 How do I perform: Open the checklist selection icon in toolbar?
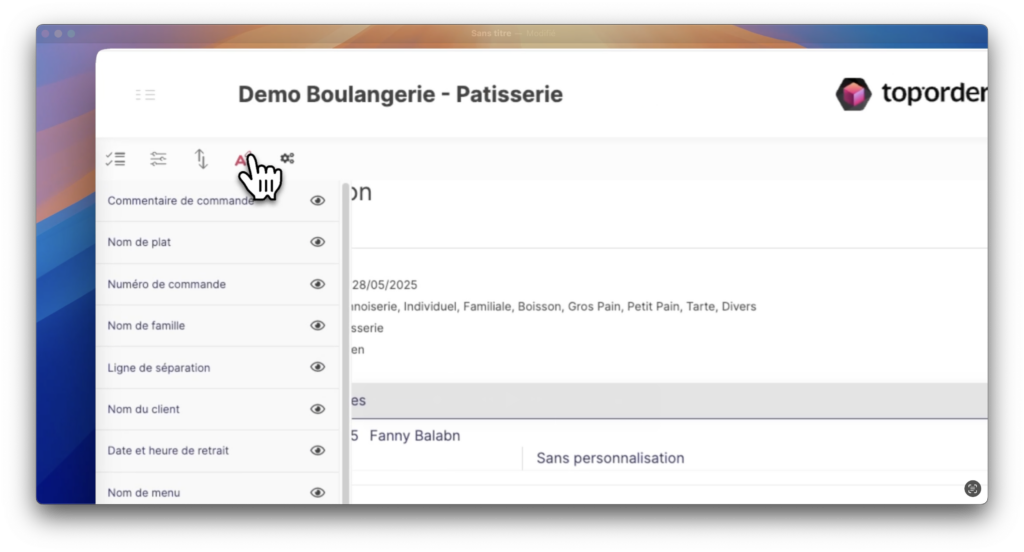coord(115,159)
